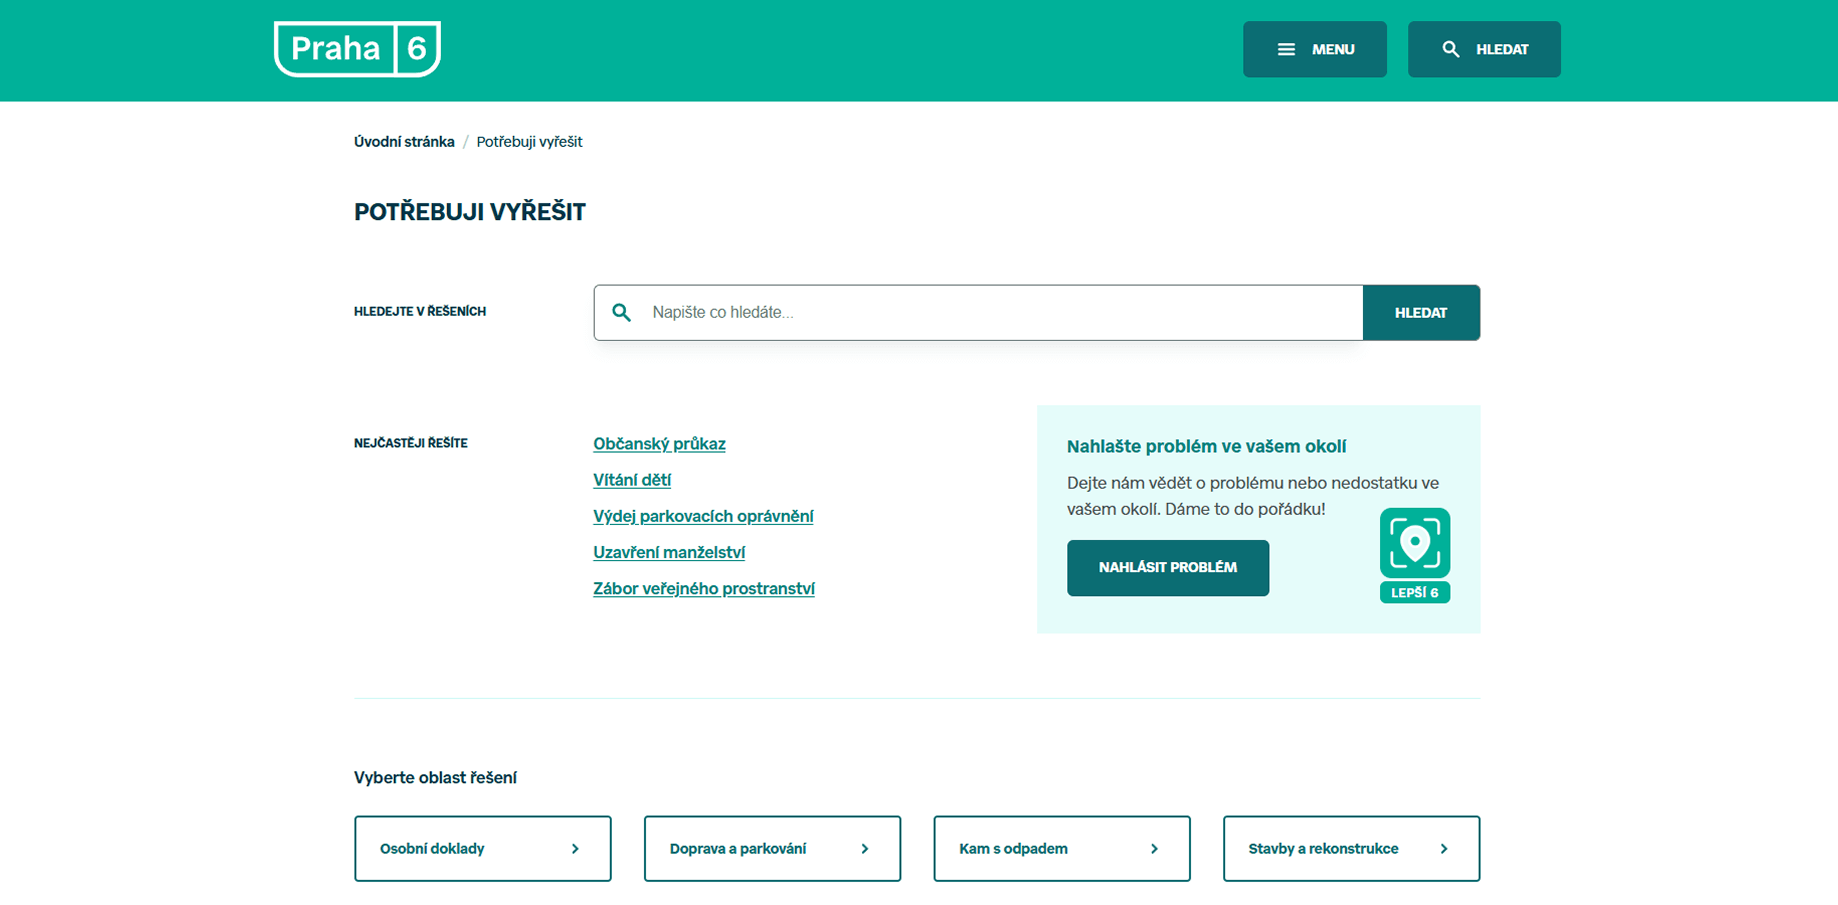Screen dimensions: 1838x905
Task: Open the Osobní doklady category
Action: tap(433, 849)
